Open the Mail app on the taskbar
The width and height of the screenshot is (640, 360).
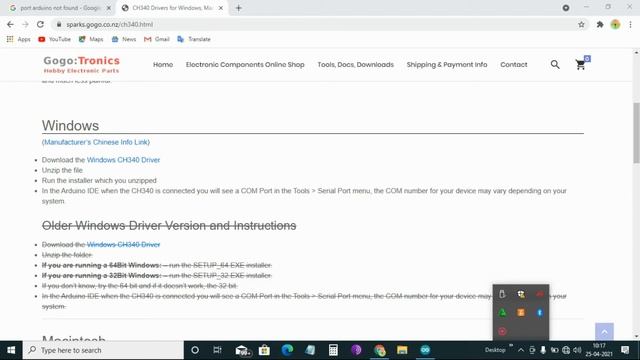(x=242, y=350)
